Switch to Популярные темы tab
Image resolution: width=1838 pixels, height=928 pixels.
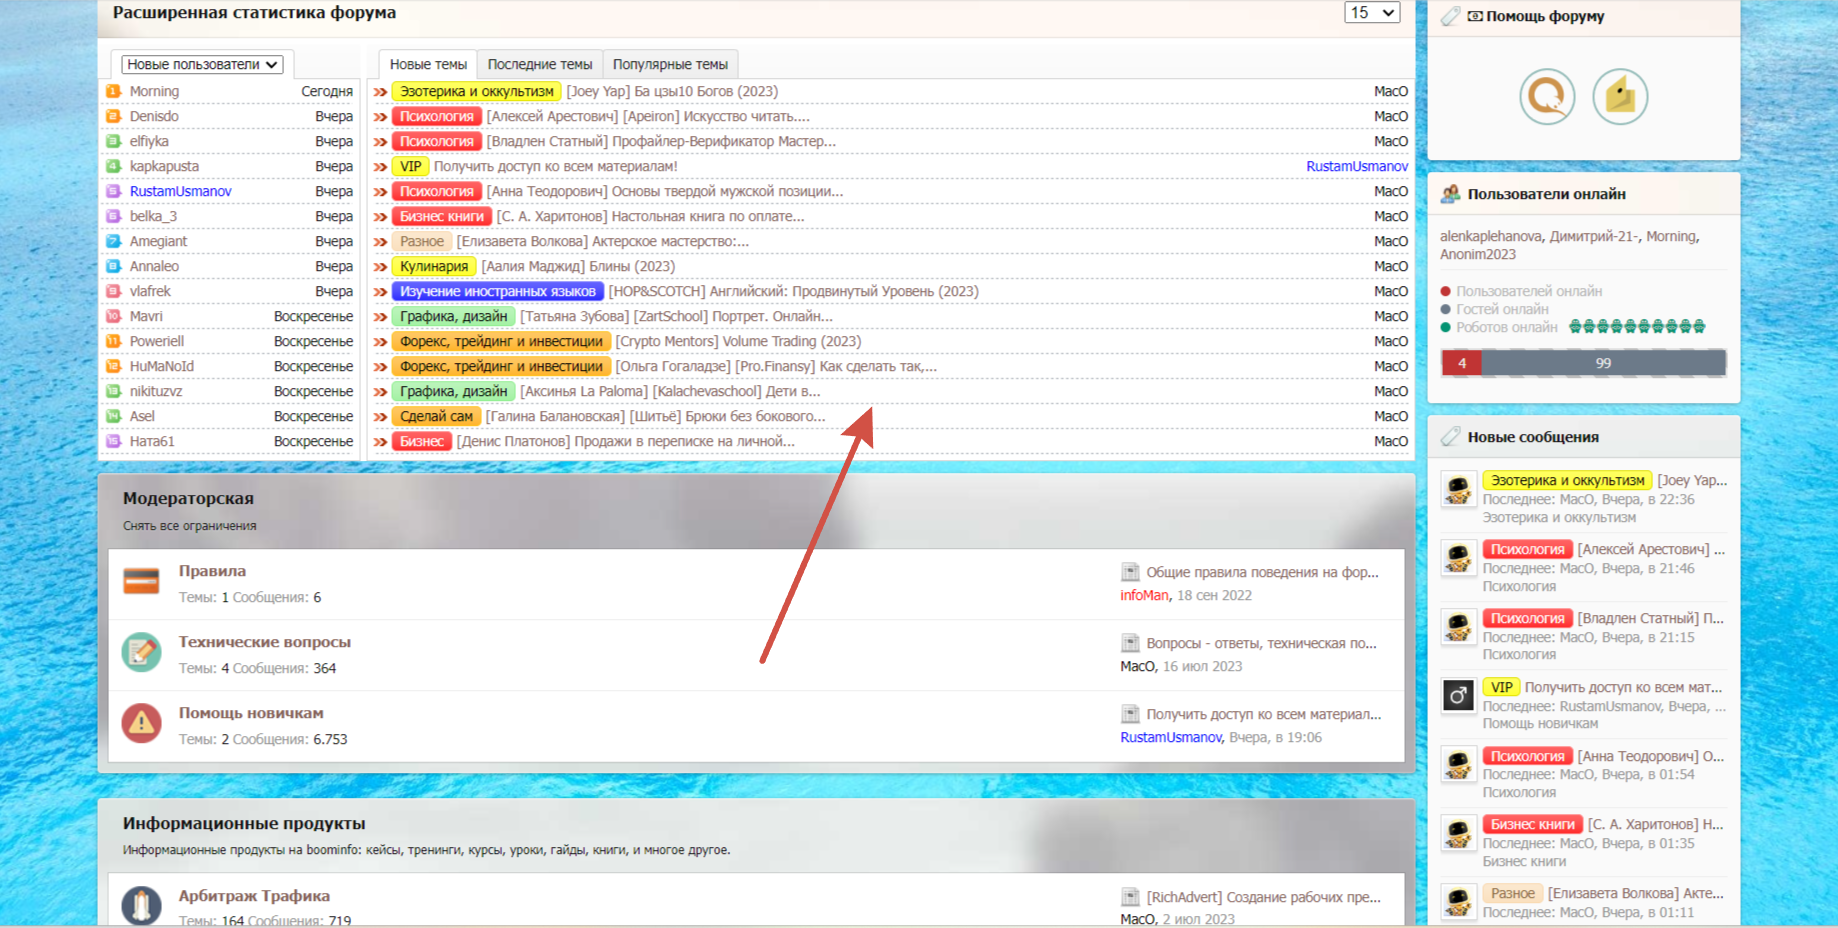pos(670,64)
